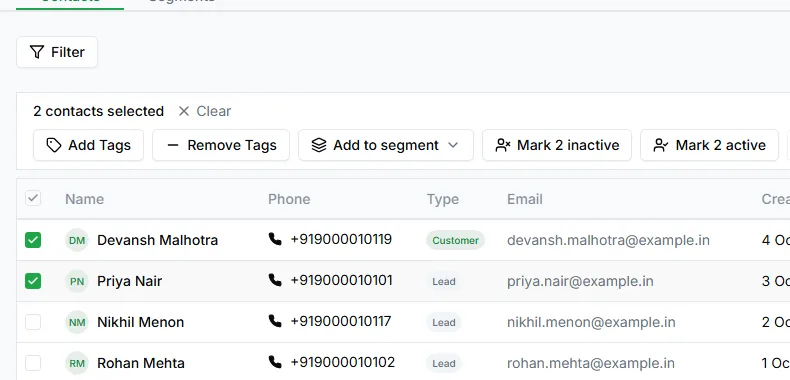Open contact Priya Nair
Screen dimensions: 790x380
pyautogui.click(x=129, y=281)
